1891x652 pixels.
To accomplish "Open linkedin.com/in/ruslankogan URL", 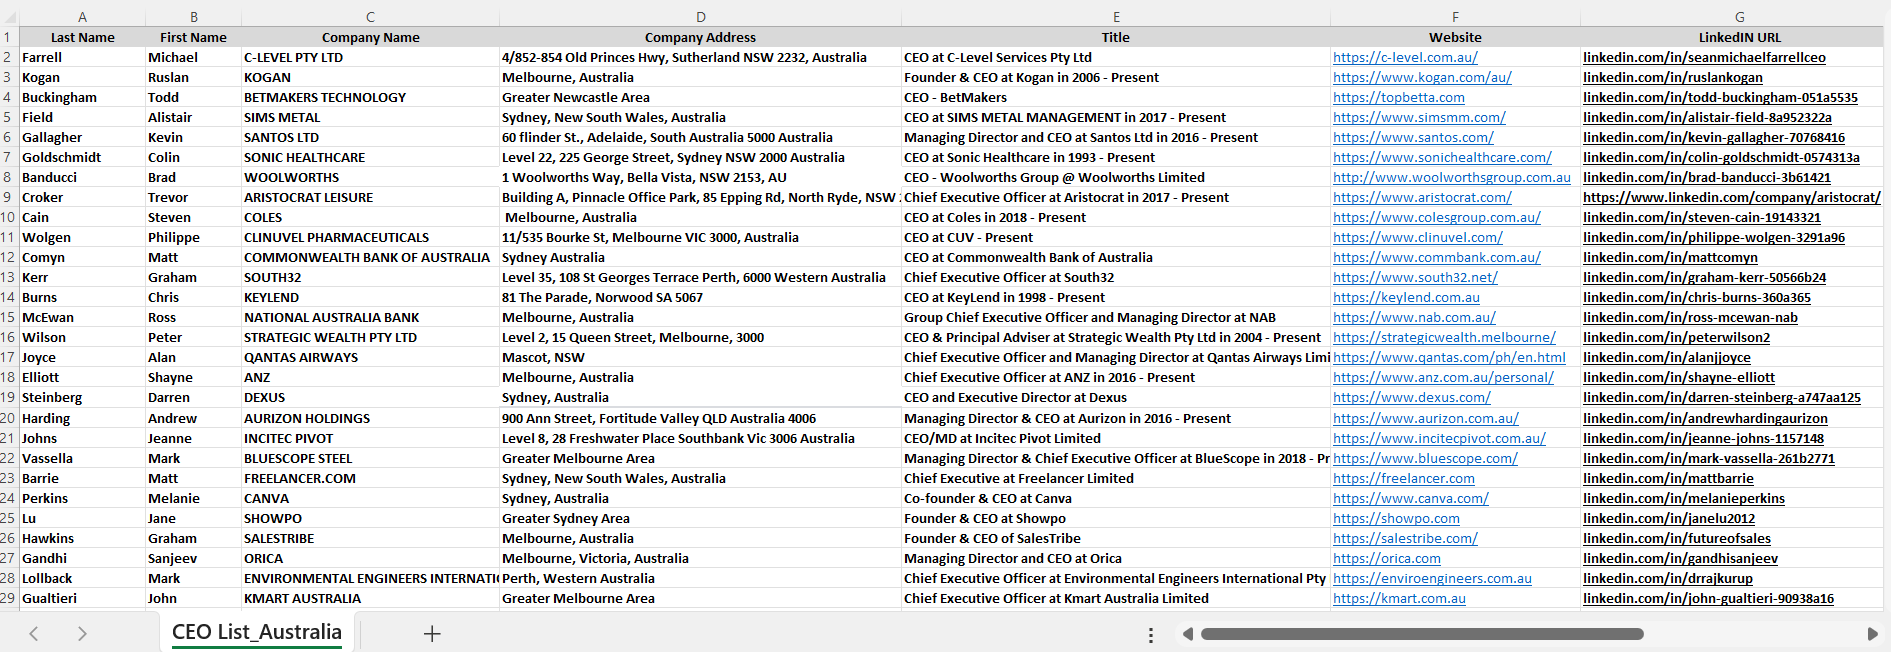I will click(1673, 77).
